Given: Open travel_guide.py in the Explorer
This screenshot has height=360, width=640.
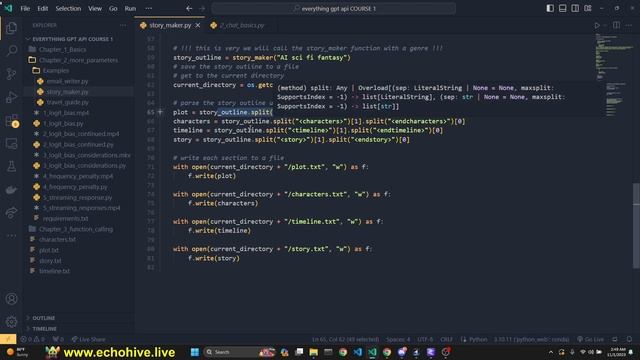Looking at the screenshot, I should click(x=68, y=102).
